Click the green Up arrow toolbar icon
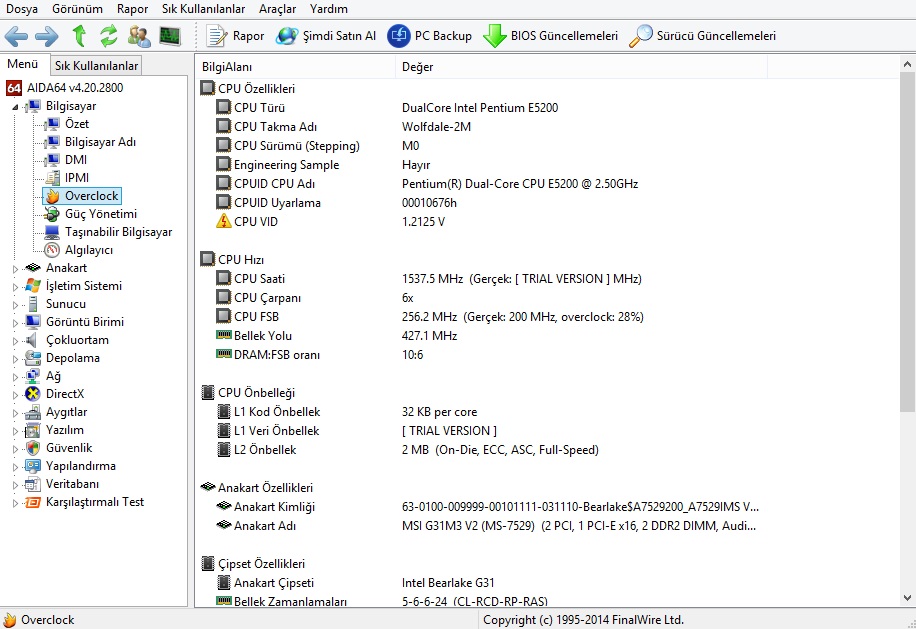The height and width of the screenshot is (629, 916). click(x=79, y=36)
